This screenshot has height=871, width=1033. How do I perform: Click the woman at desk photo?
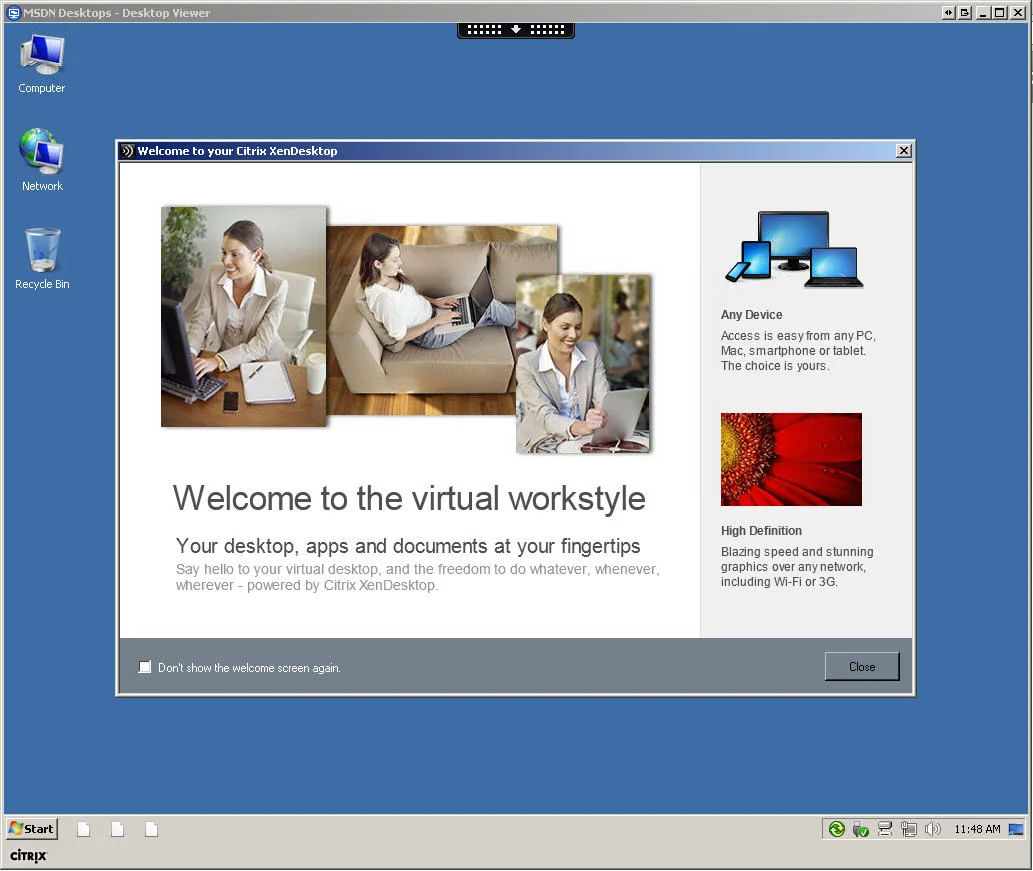tap(244, 316)
